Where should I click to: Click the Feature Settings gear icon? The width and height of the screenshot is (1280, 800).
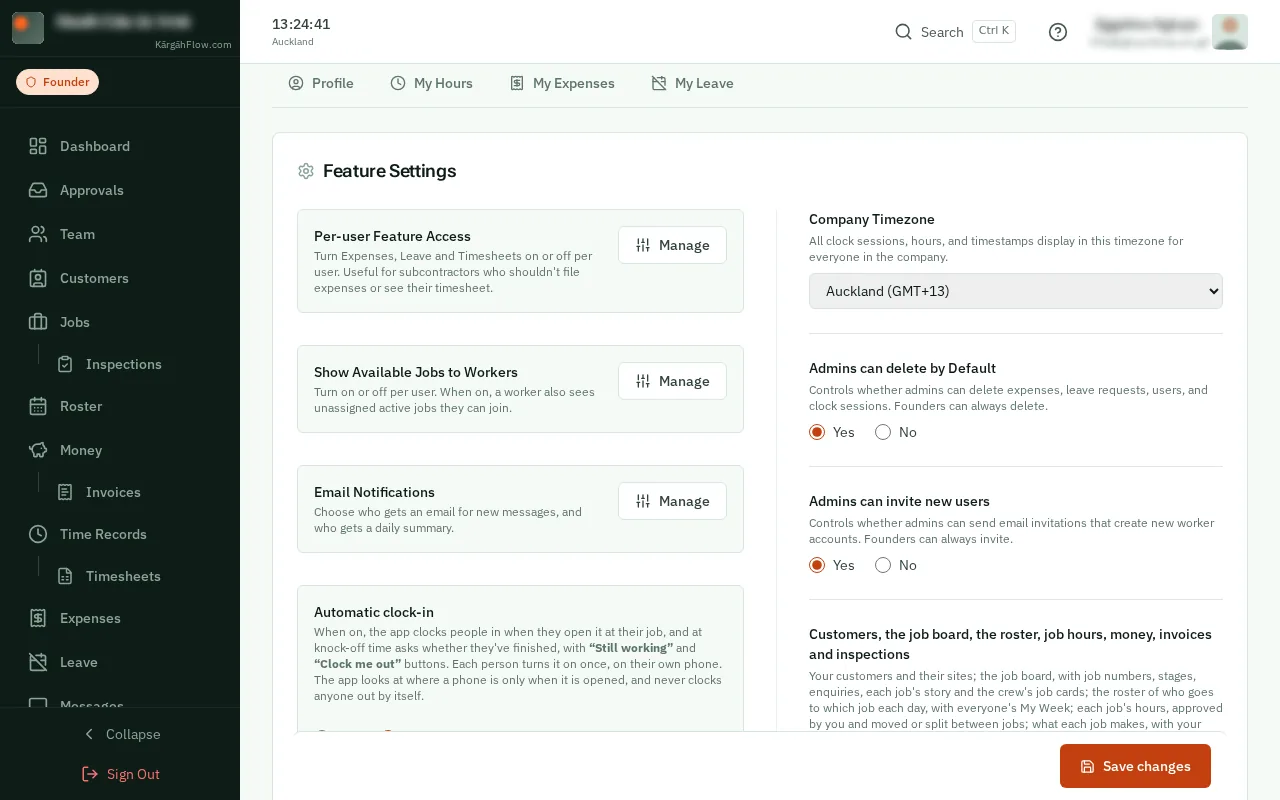[306, 171]
